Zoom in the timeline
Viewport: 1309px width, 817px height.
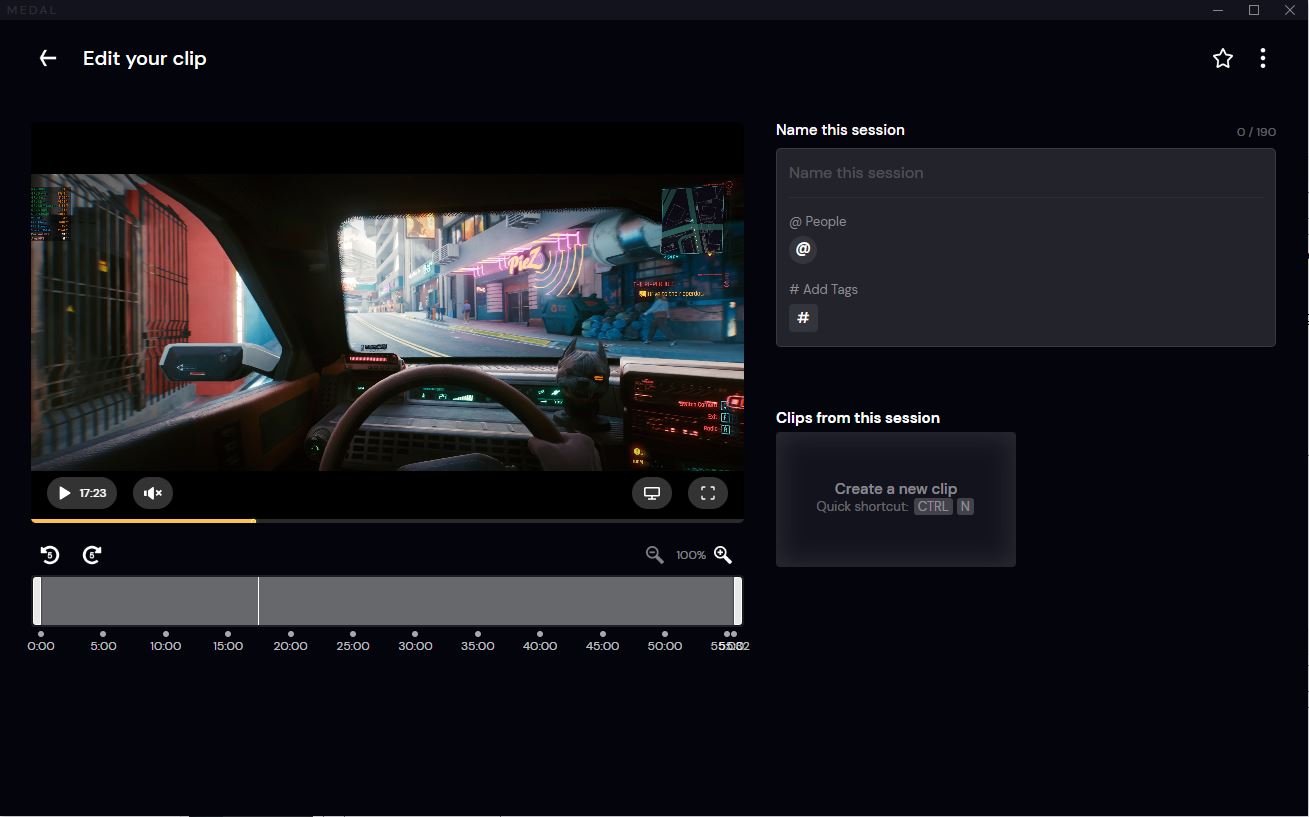(723, 555)
